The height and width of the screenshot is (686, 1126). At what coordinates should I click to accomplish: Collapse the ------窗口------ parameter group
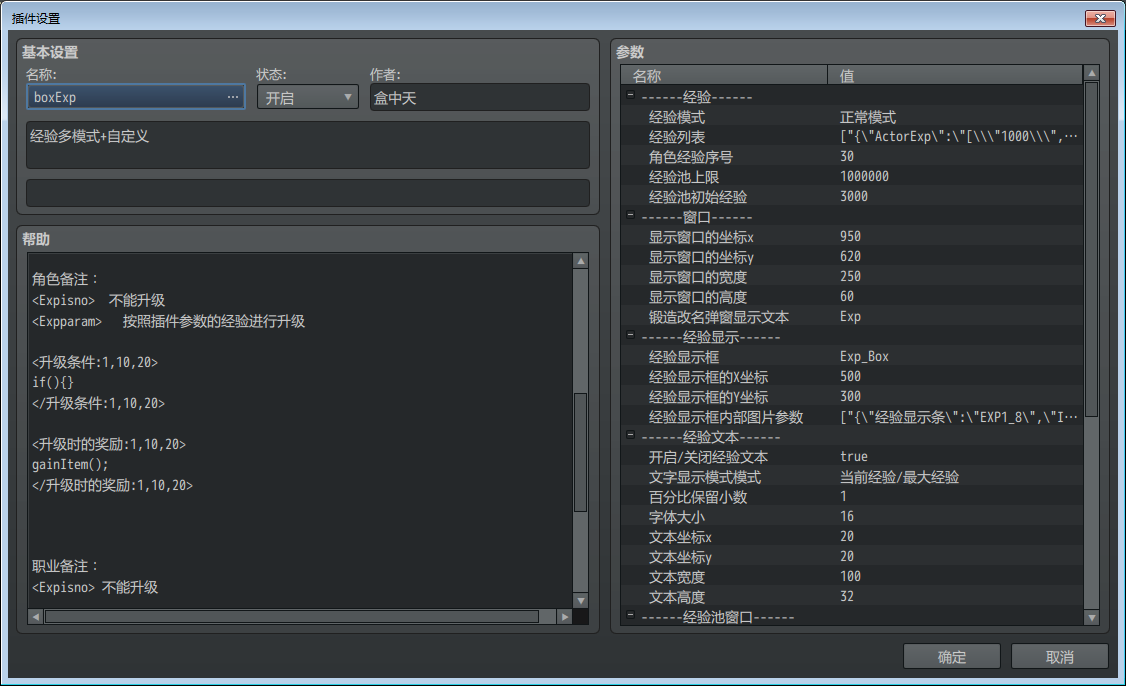pyautogui.click(x=631, y=215)
